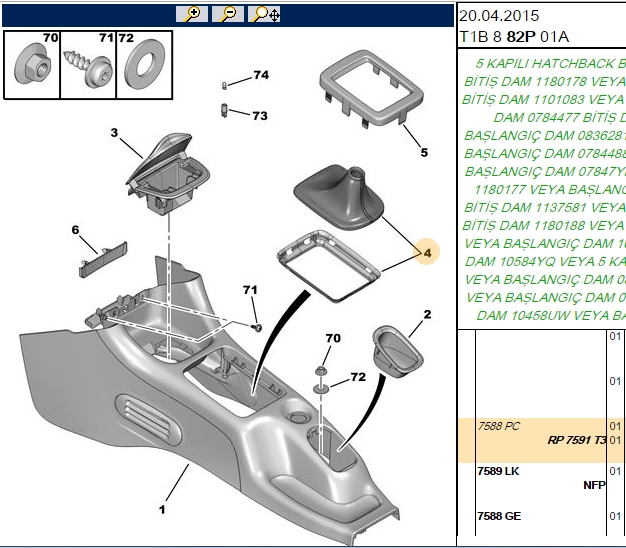Viewport: 626px width, 548px height.
Task: Click quantity 01 in the 7588 GE row
Action: (615, 516)
